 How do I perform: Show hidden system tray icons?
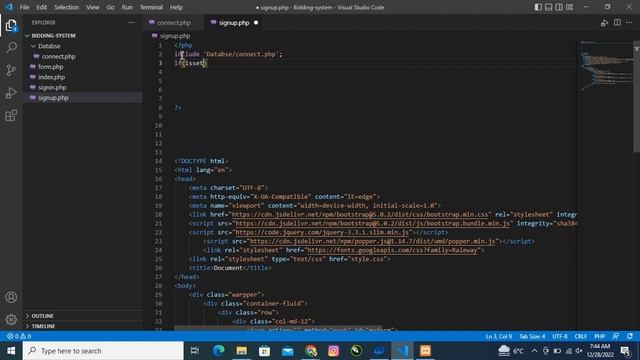pyautogui.click(x=534, y=351)
